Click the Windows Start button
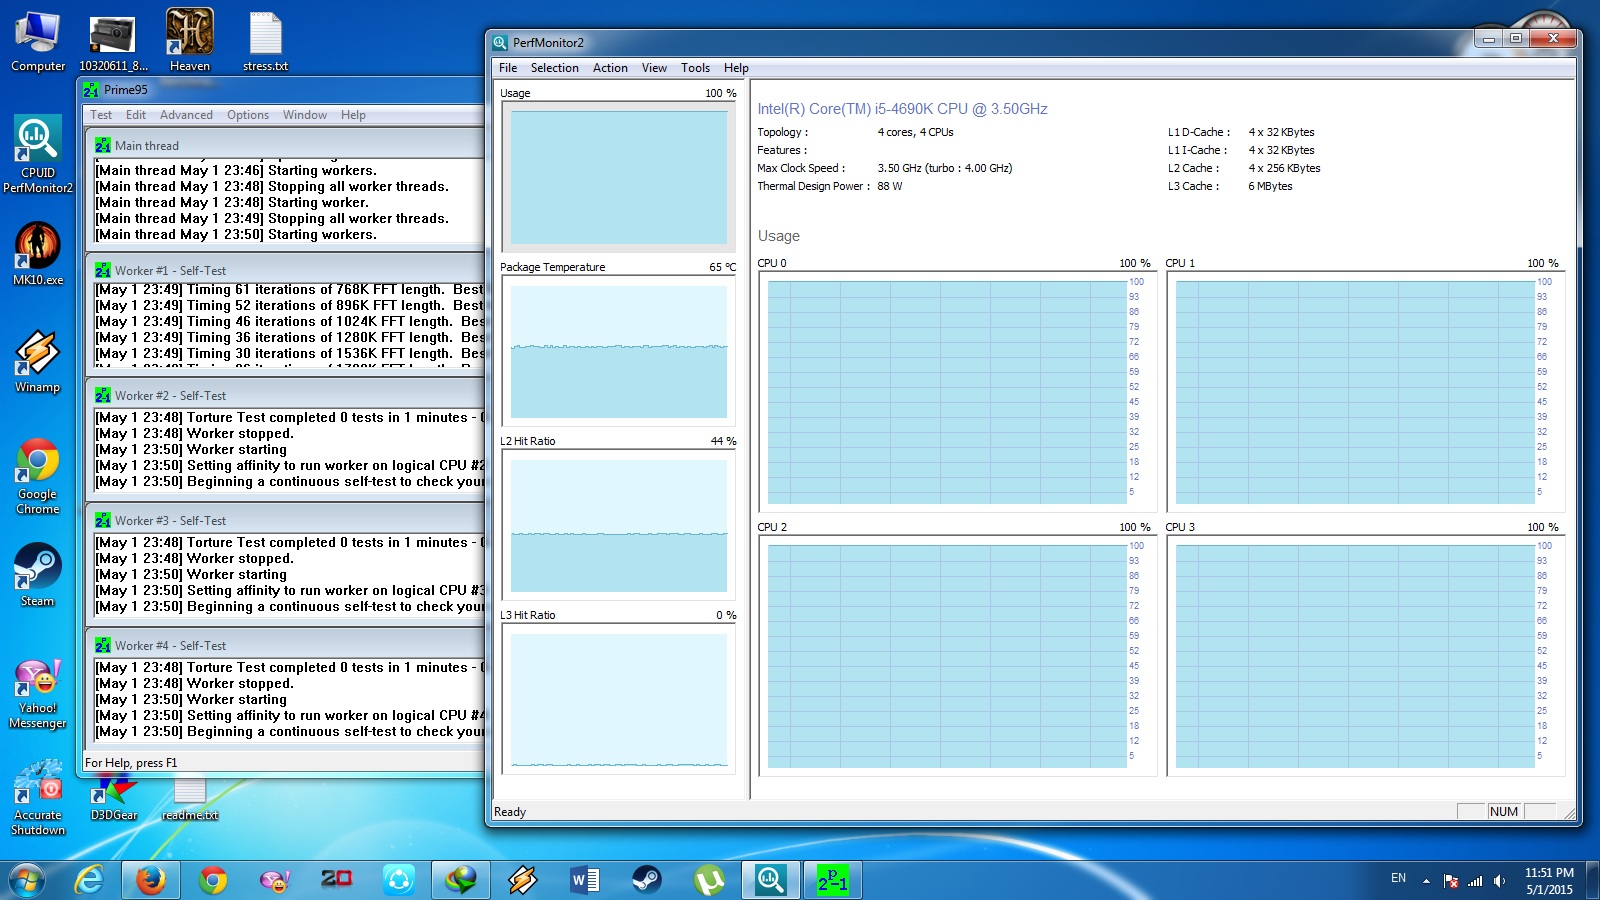The width and height of the screenshot is (1600, 900). pos(26,880)
